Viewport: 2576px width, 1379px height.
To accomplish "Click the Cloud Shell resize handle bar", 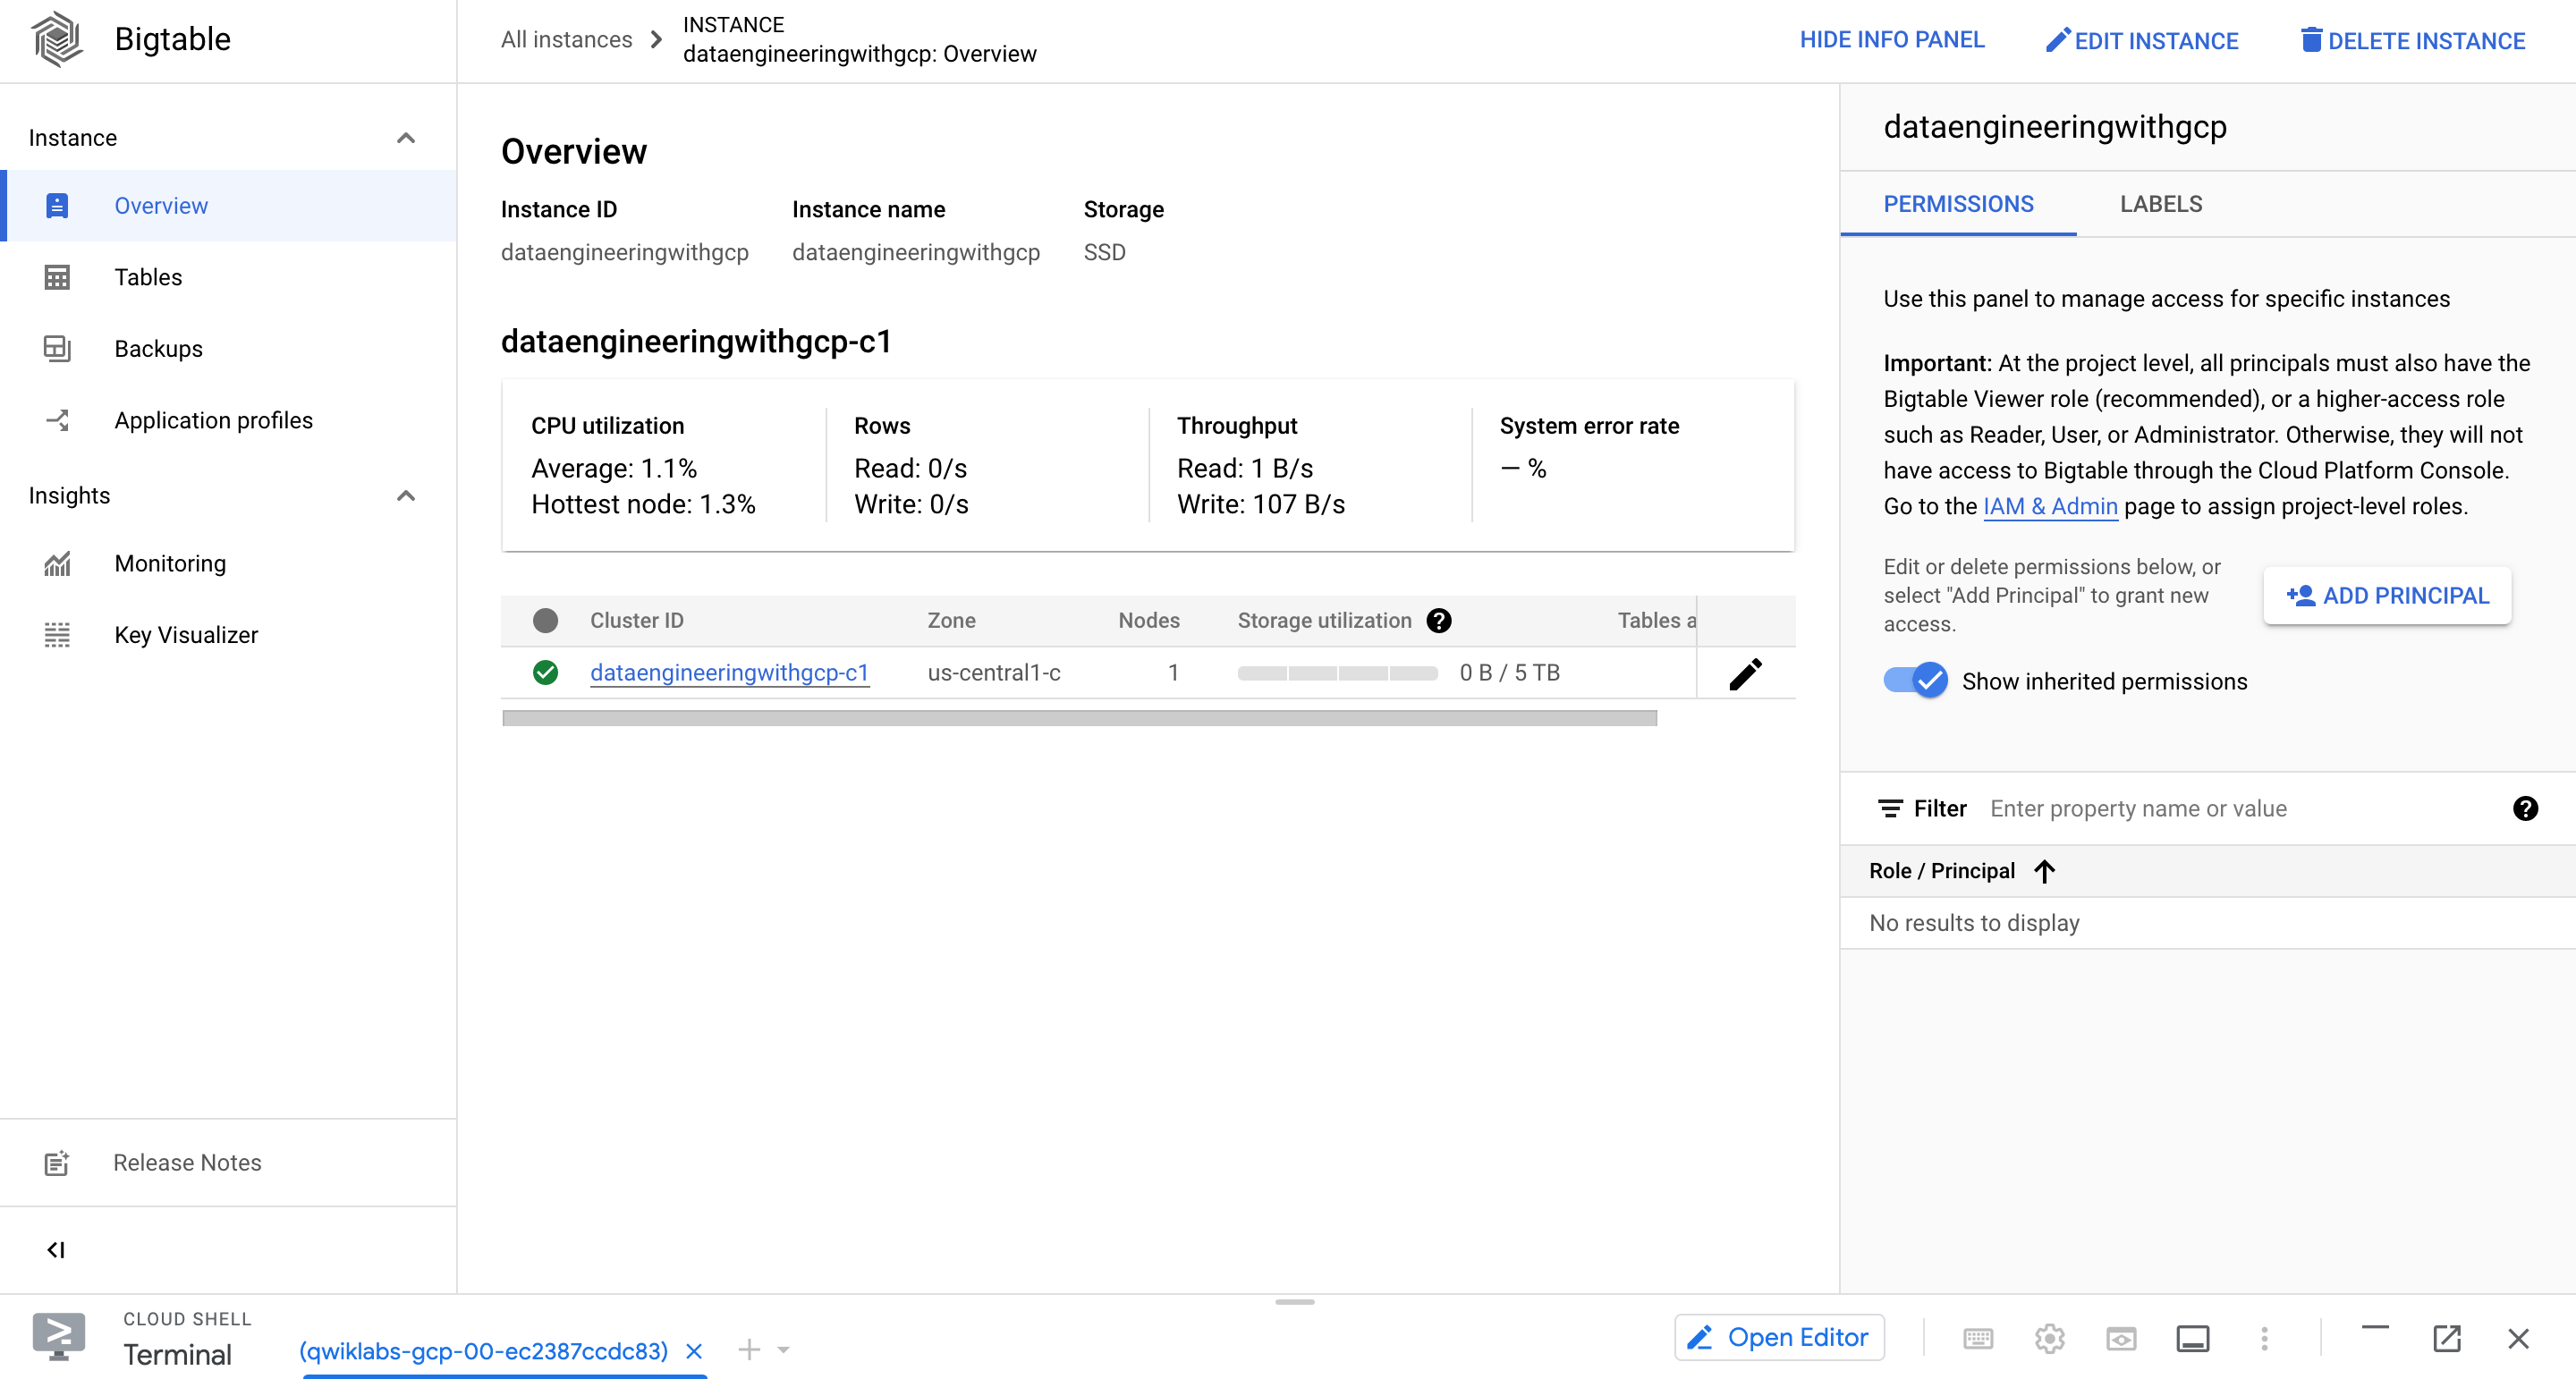I will 1295,1302.
